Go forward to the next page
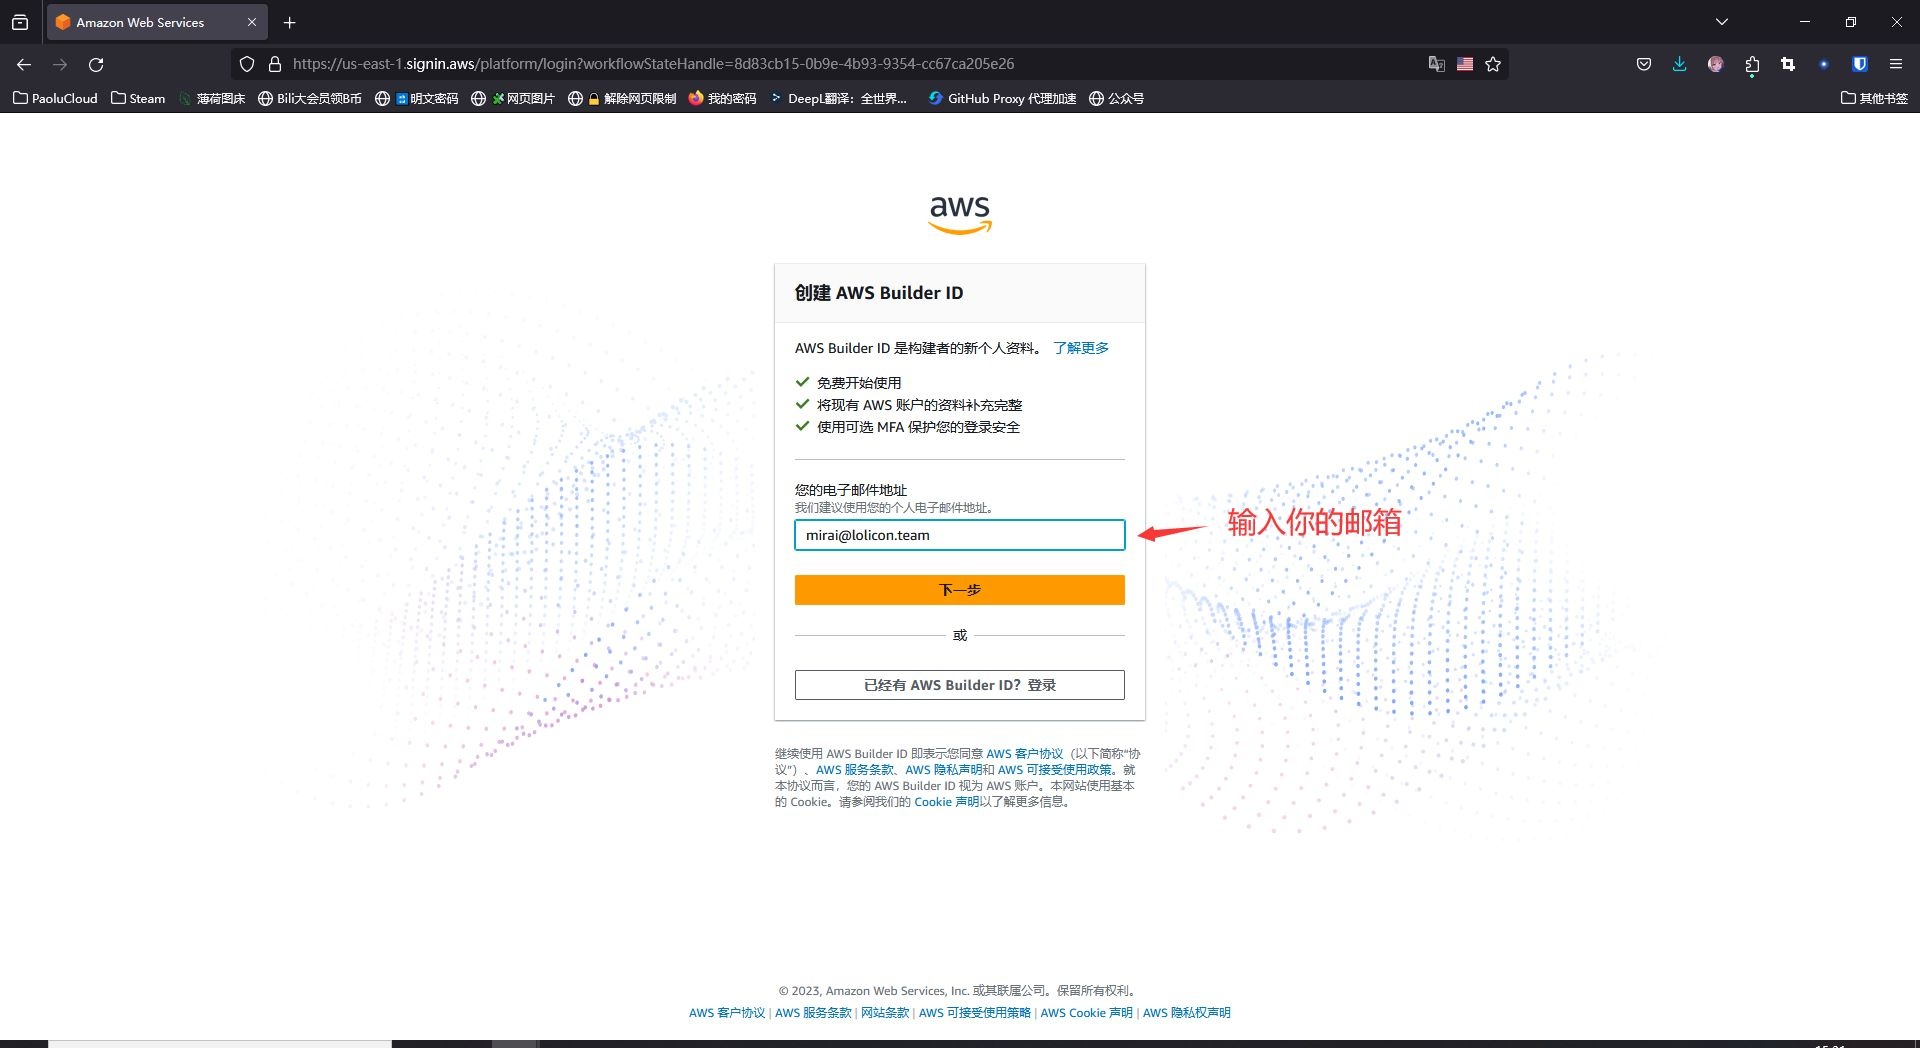The width and height of the screenshot is (1920, 1048). [x=60, y=64]
